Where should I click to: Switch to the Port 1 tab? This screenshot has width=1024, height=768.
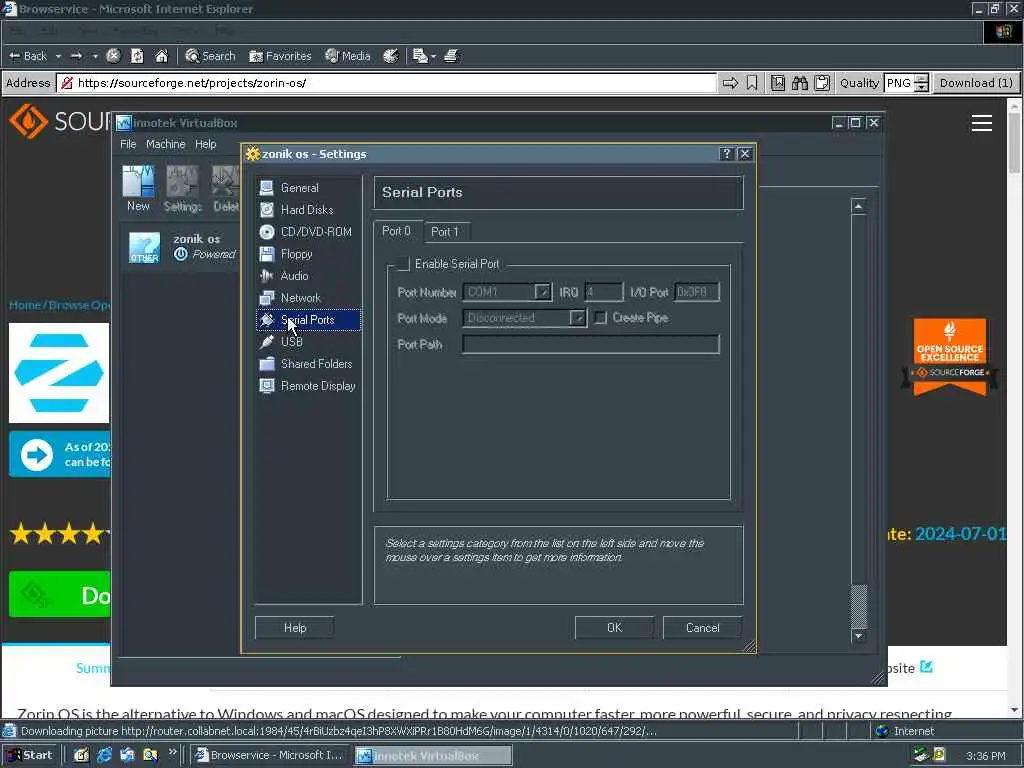(x=445, y=232)
